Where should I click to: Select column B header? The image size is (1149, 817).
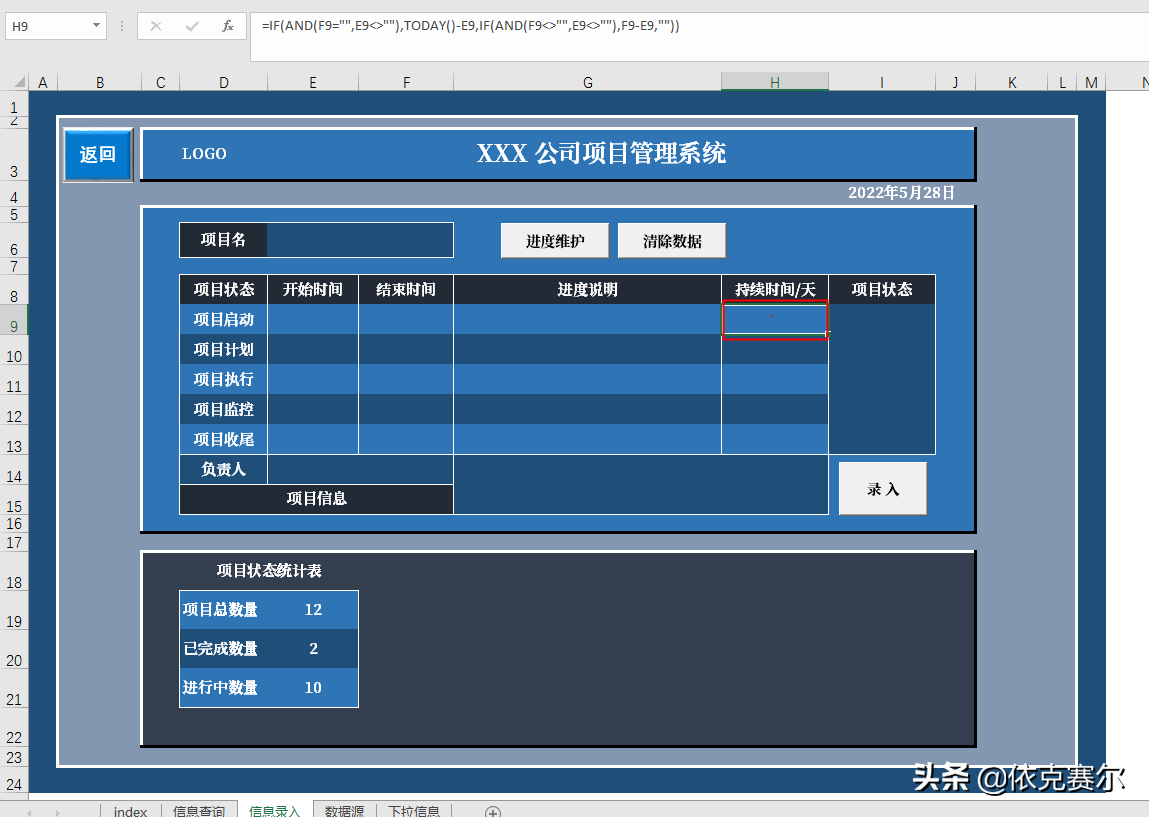[100, 82]
